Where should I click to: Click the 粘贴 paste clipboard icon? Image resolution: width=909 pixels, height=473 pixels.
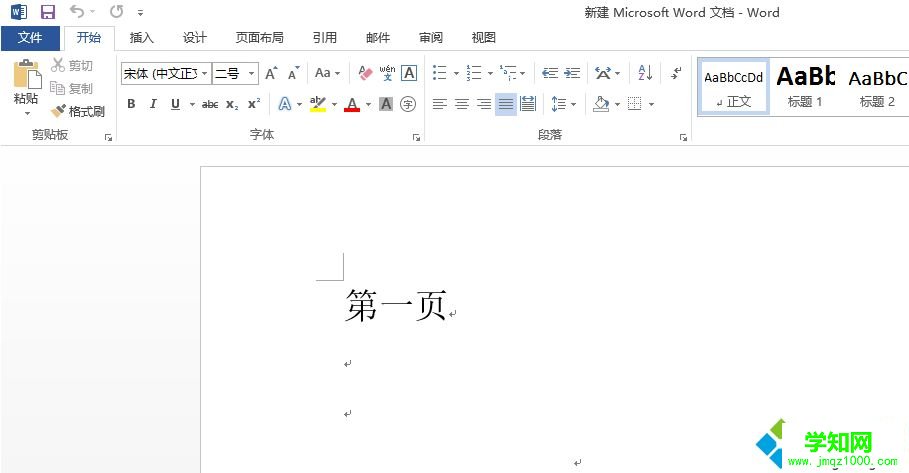click(x=27, y=74)
